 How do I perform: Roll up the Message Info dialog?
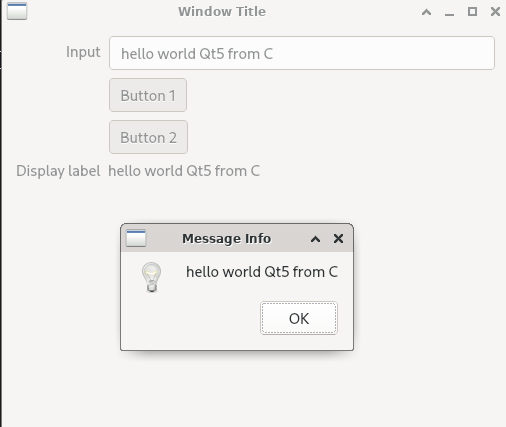click(x=315, y=239)
